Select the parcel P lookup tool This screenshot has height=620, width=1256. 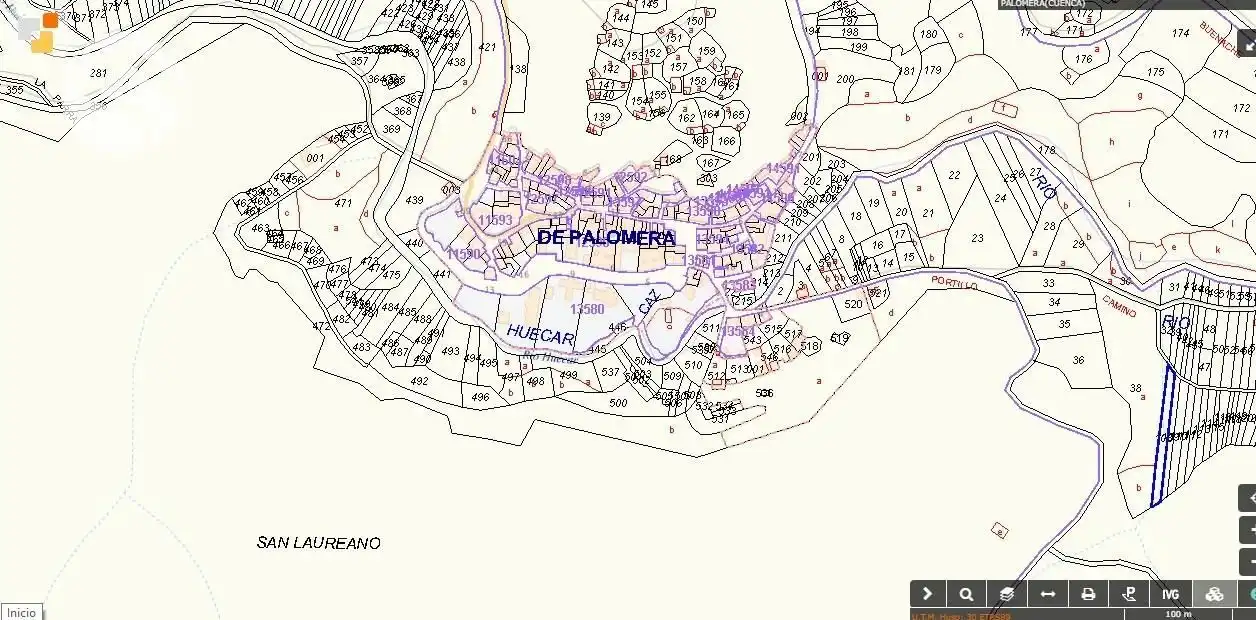(1130, 594)
